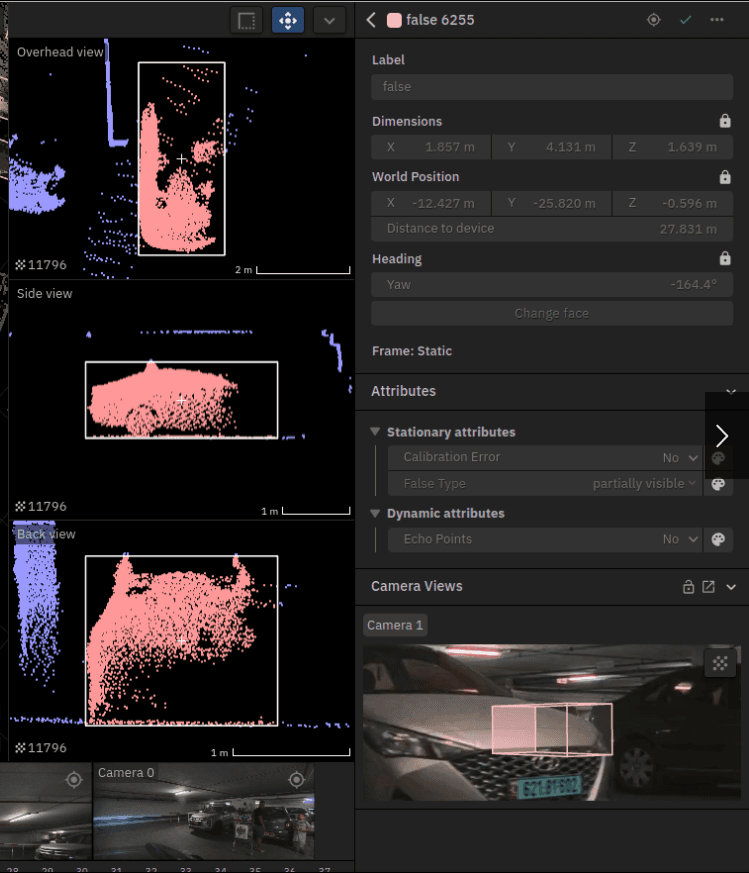
Task: Click the Back view label
Action: pos(46,534)
